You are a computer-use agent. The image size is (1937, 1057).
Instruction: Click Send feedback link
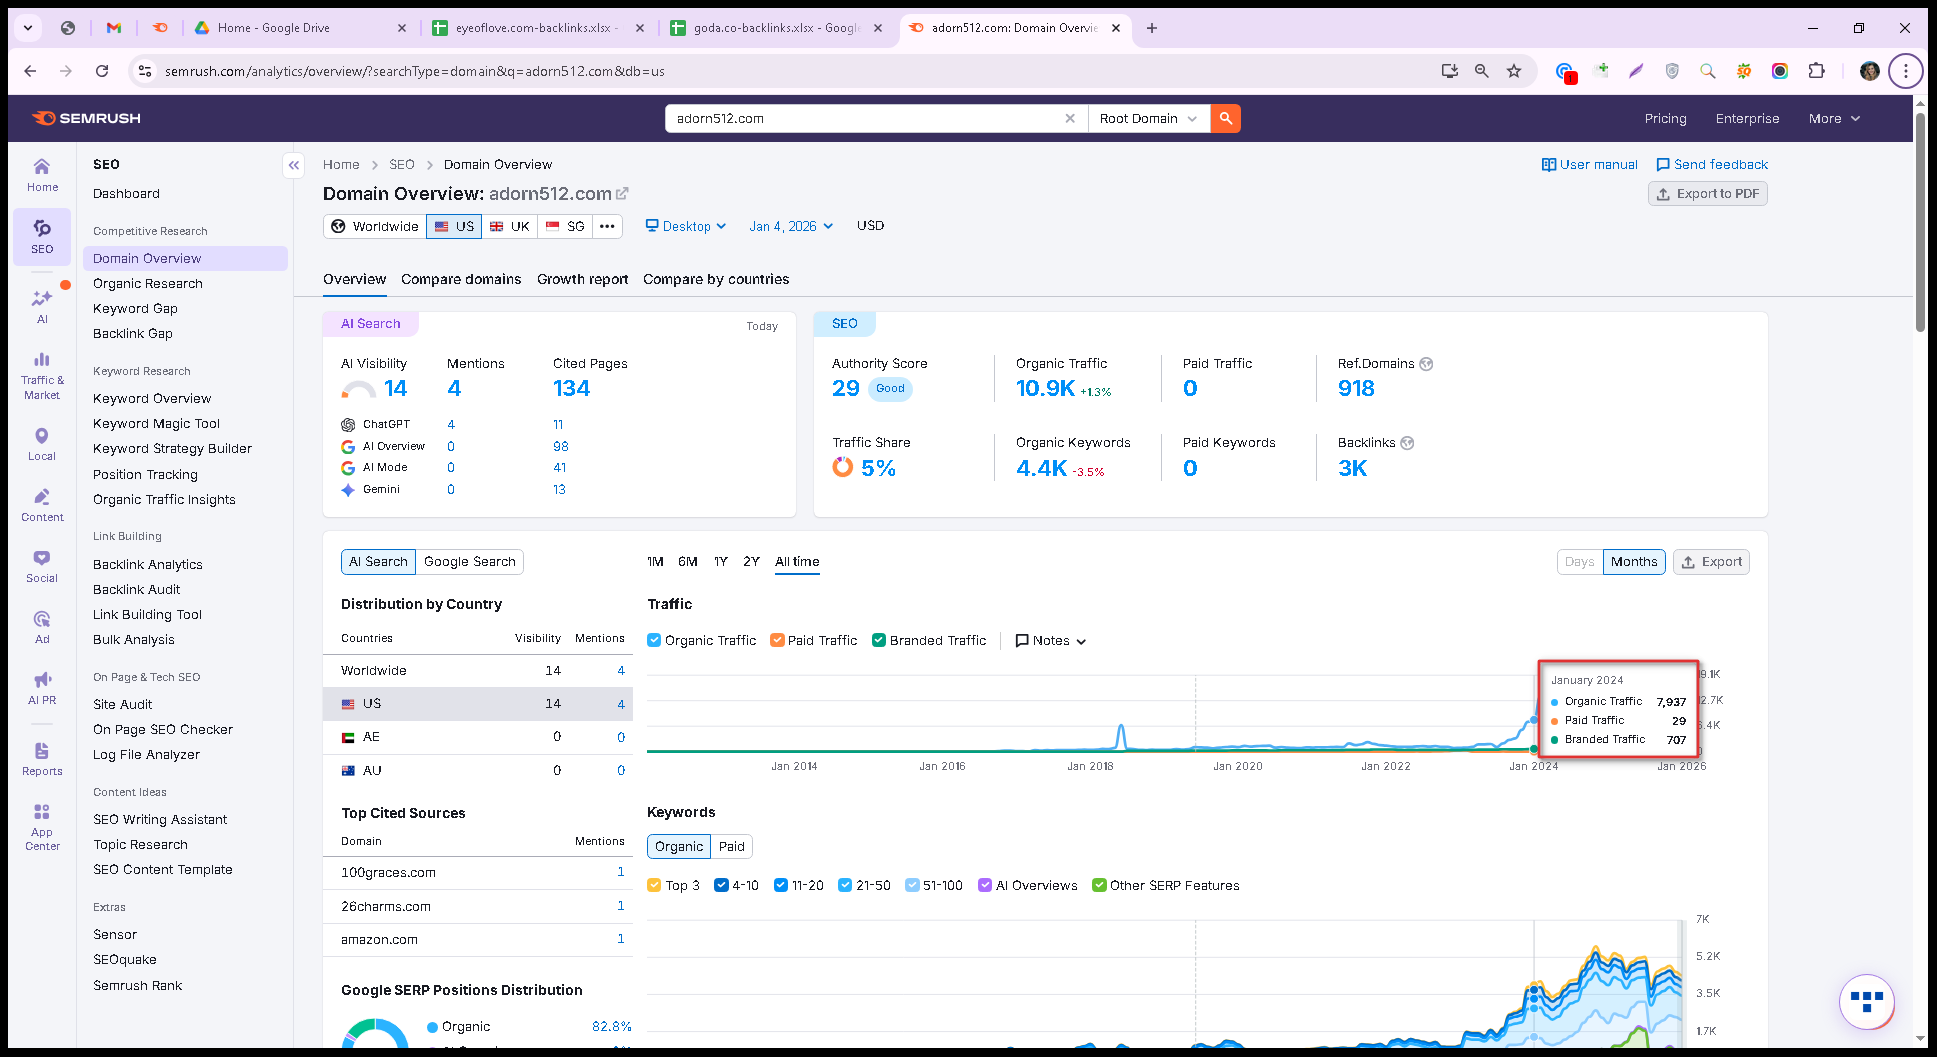[x=1712, y=165]
